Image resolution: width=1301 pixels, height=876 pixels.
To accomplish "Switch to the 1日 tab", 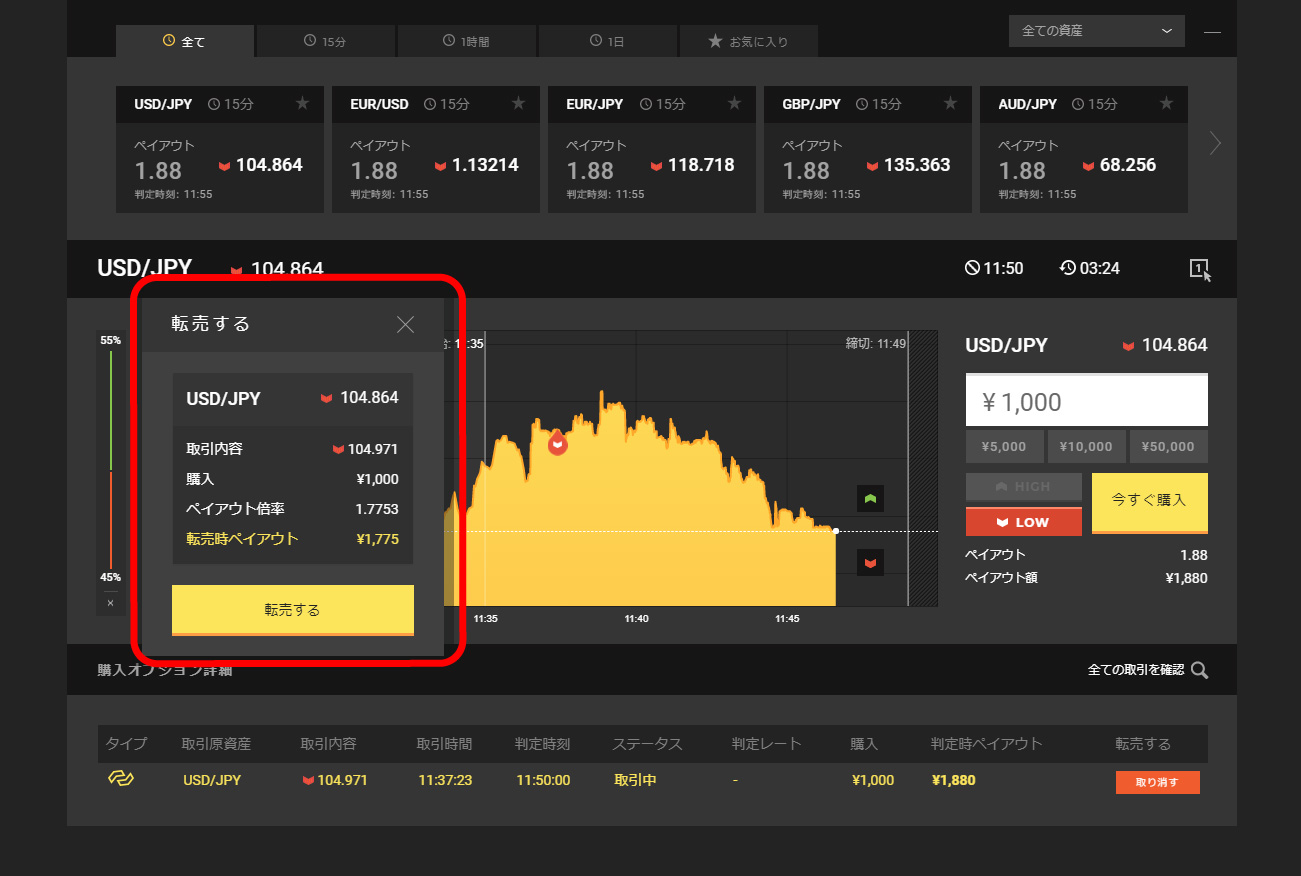I will click(607, 41).
